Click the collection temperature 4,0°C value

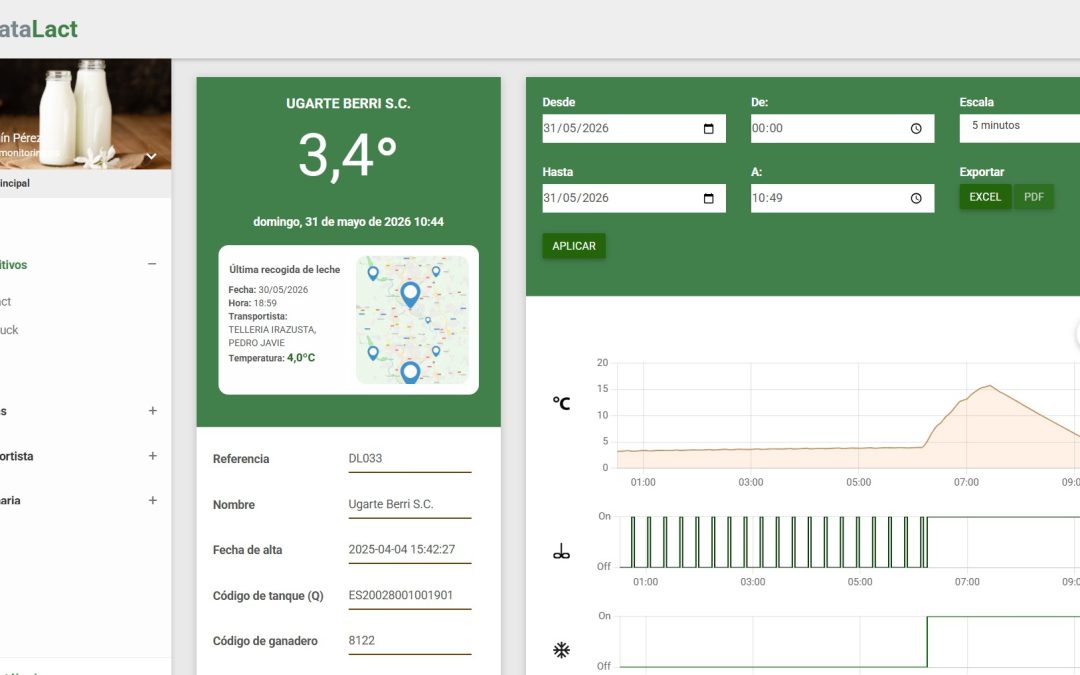301,357
